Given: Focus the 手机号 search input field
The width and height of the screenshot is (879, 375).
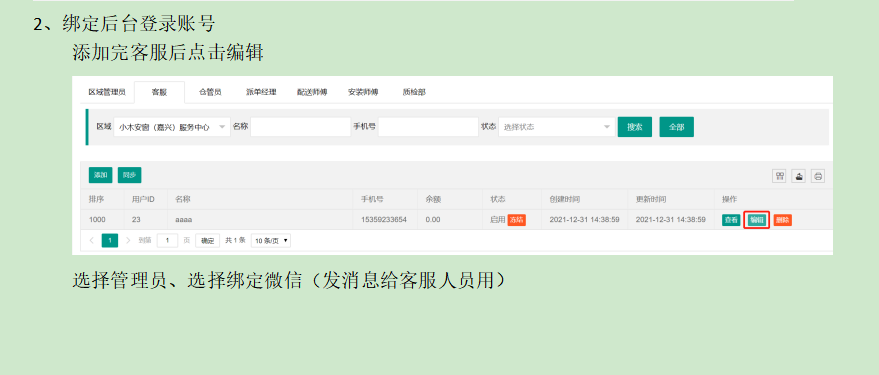Looking at the screenshot, I should (x=428, y=127).
